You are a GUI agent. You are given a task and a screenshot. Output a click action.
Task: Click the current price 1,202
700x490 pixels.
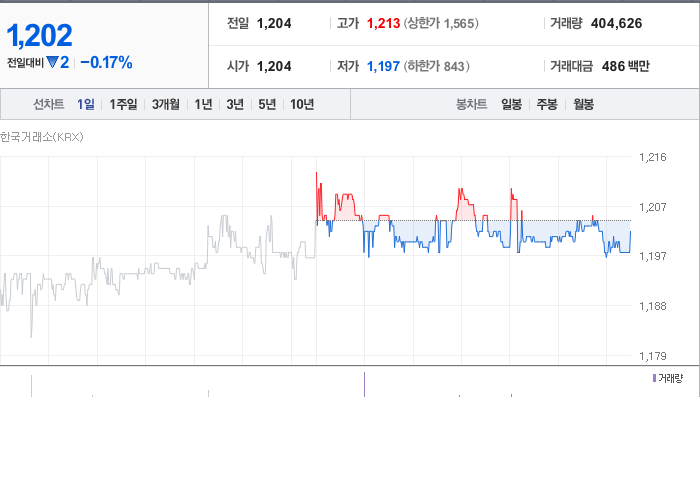click(x=39, y=36)
